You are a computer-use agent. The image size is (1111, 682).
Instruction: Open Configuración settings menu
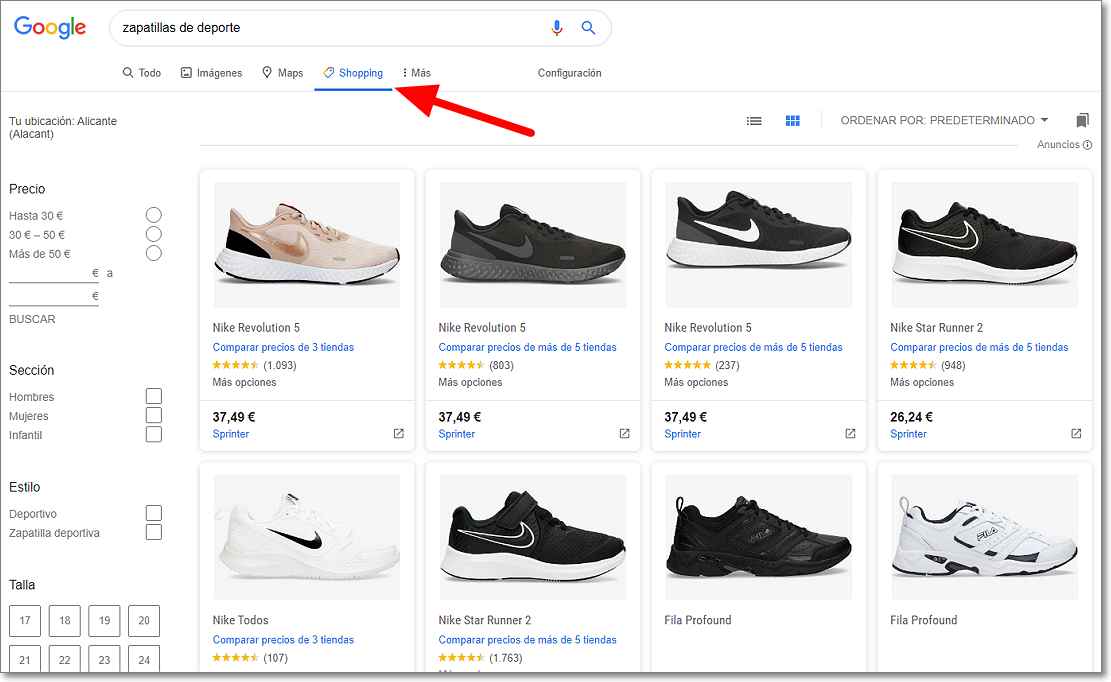pos(569,73)
